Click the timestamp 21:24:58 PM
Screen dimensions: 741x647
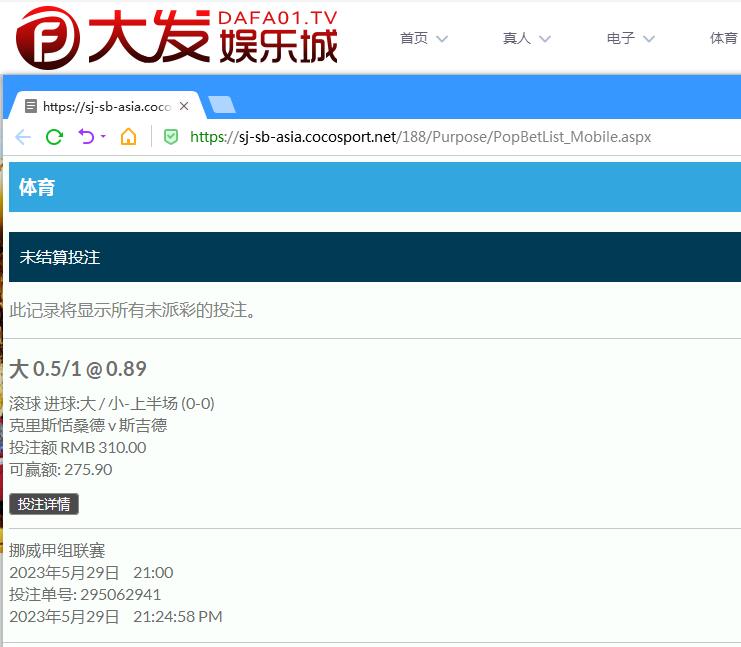(178, 616)
